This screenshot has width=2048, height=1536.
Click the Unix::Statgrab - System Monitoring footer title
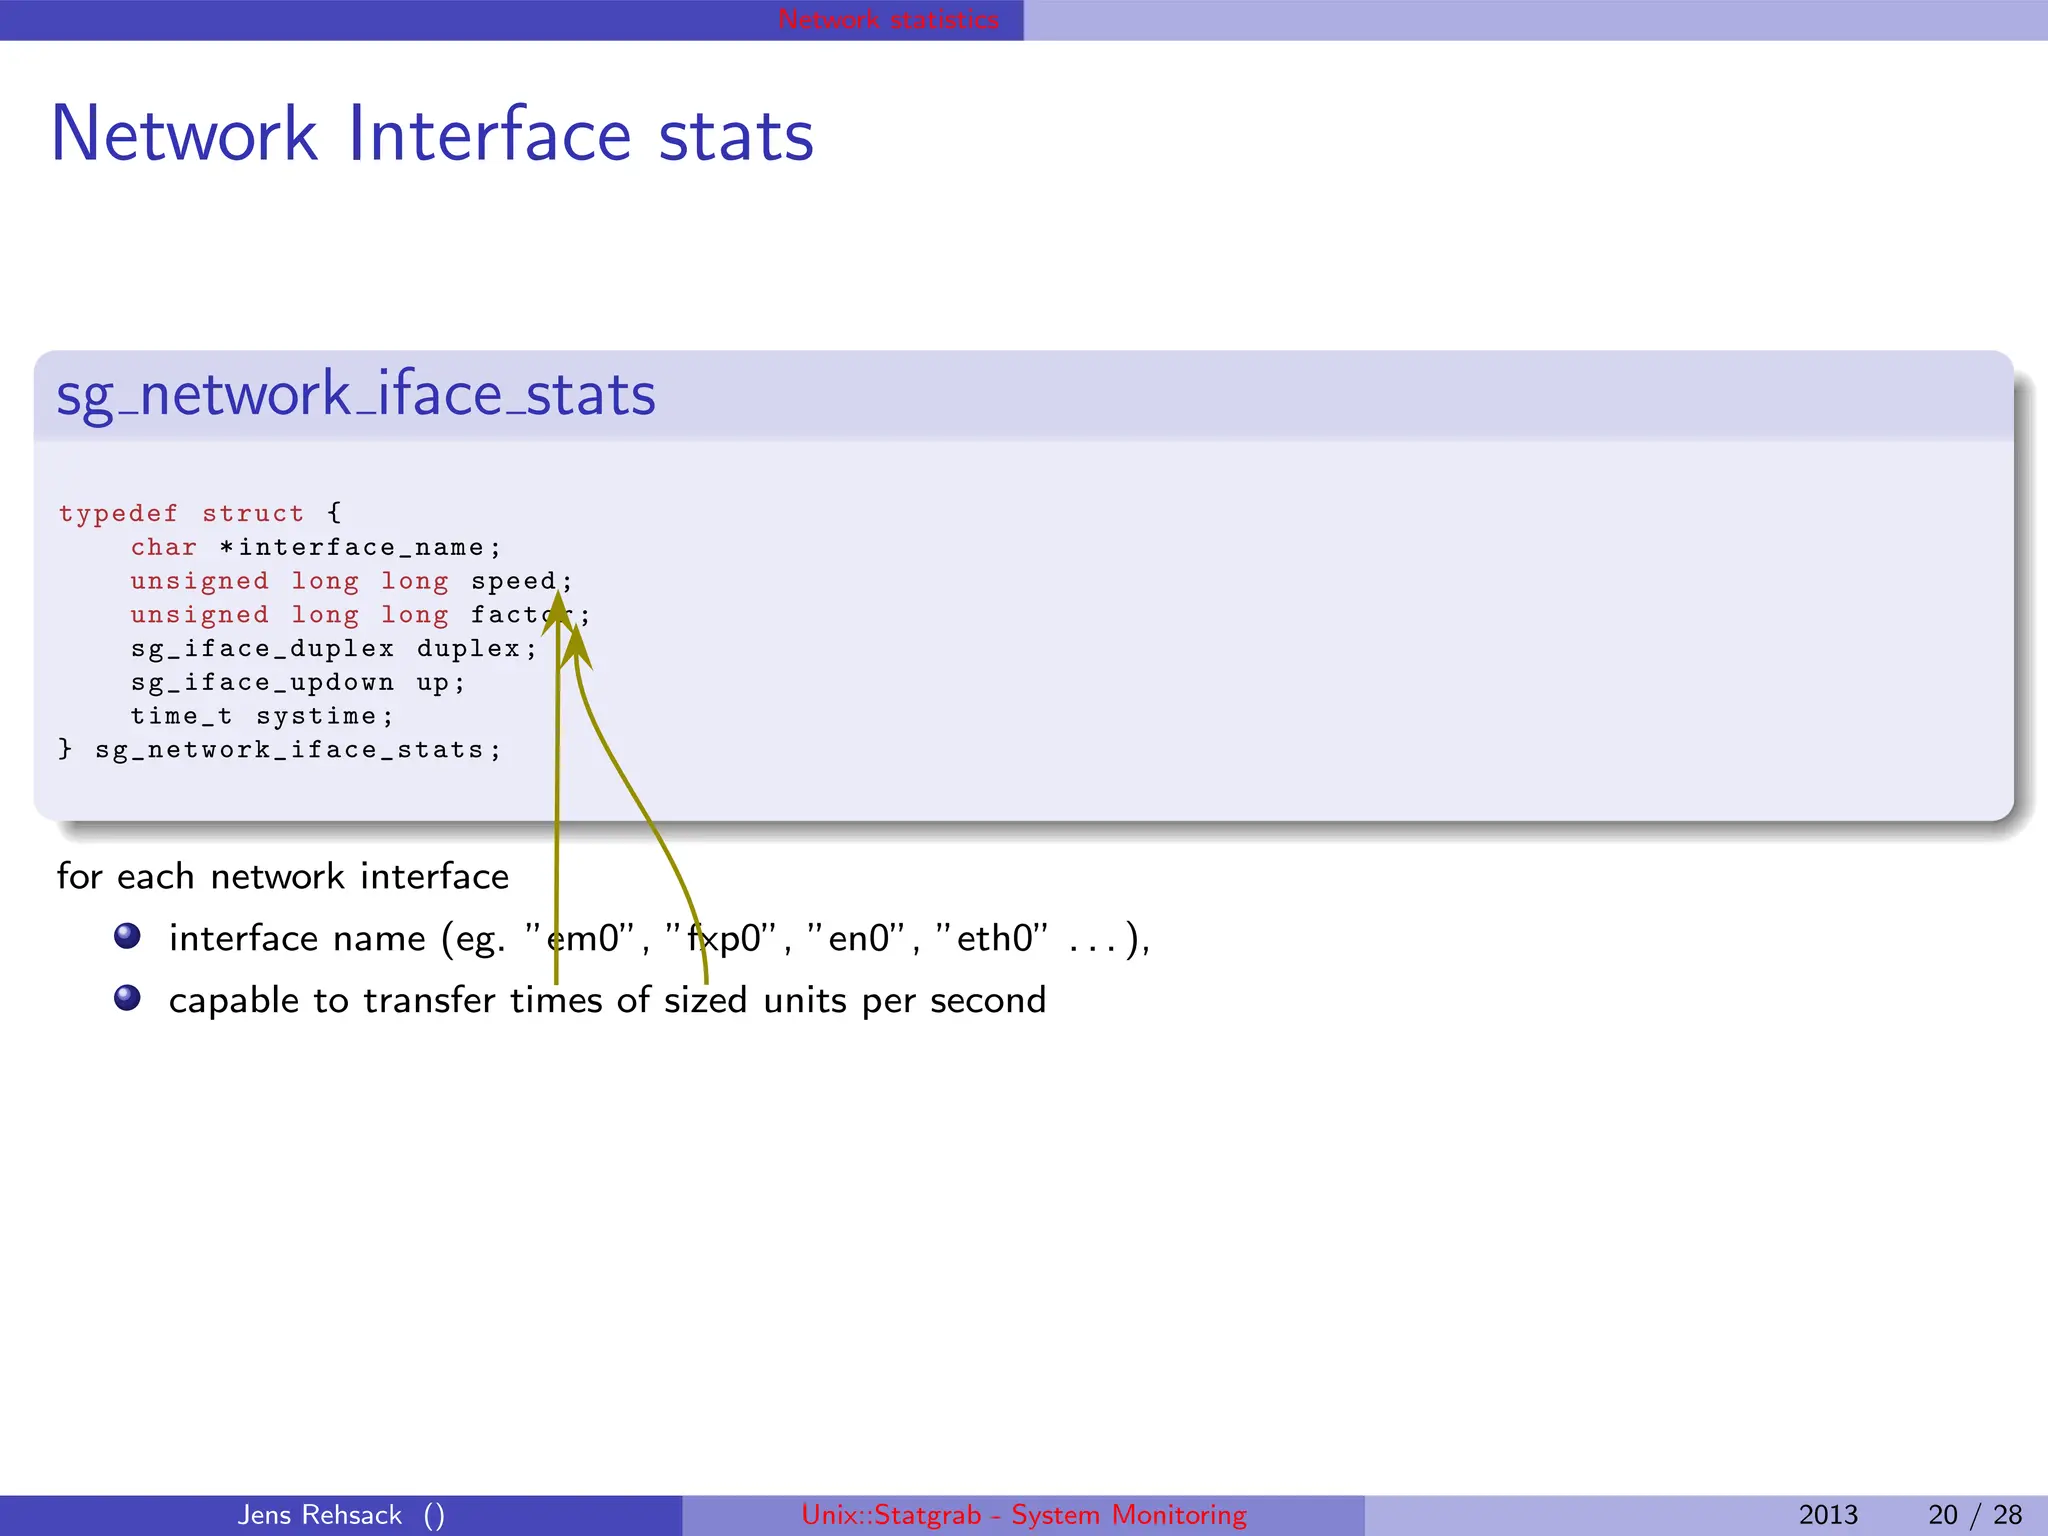pos(1024,1515)
